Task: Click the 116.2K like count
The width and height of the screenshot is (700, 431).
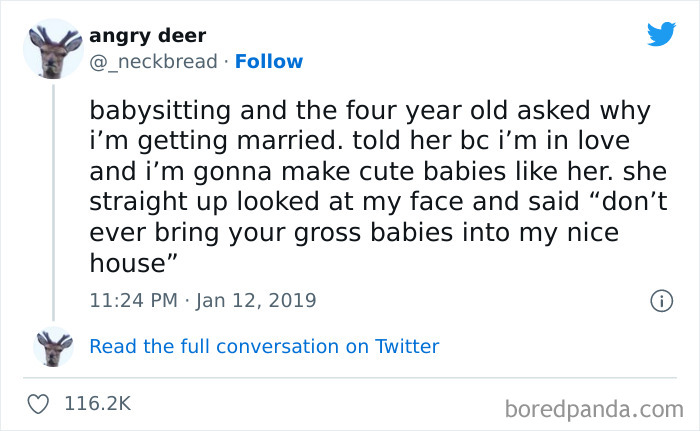Action: tap(97, 404)
